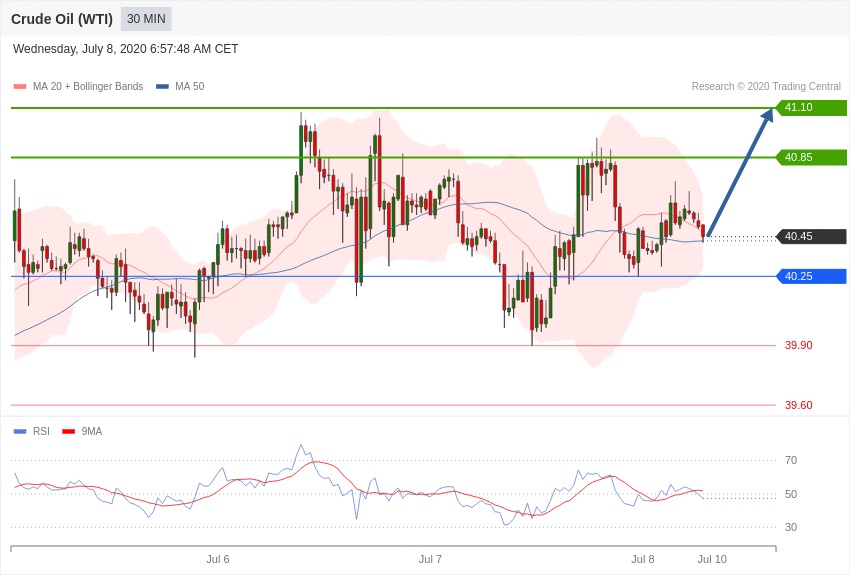Select the Jul 6 date axis label

[218, 559]
